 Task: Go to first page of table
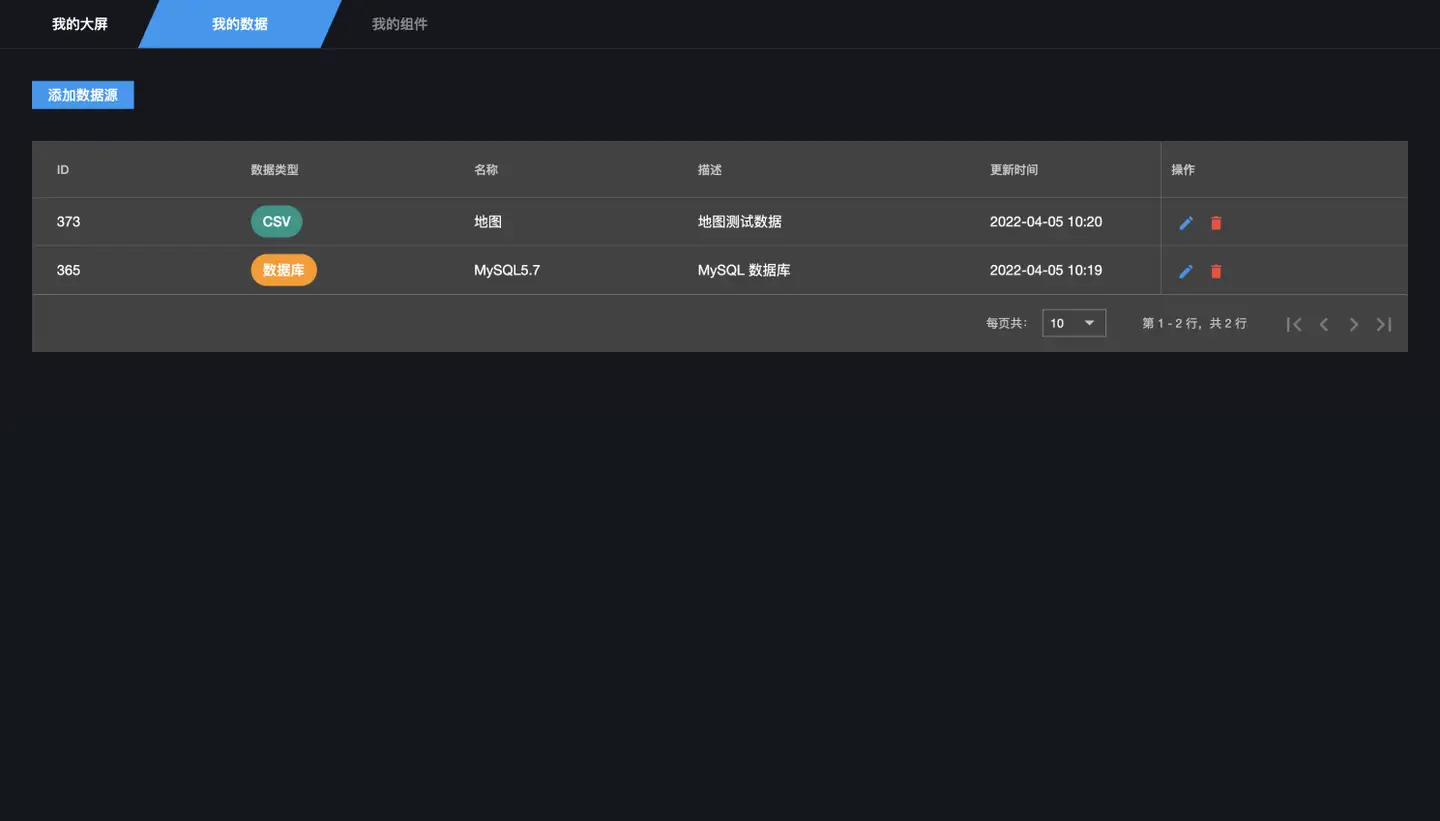pyautogui.click(x=1294, y=324)
